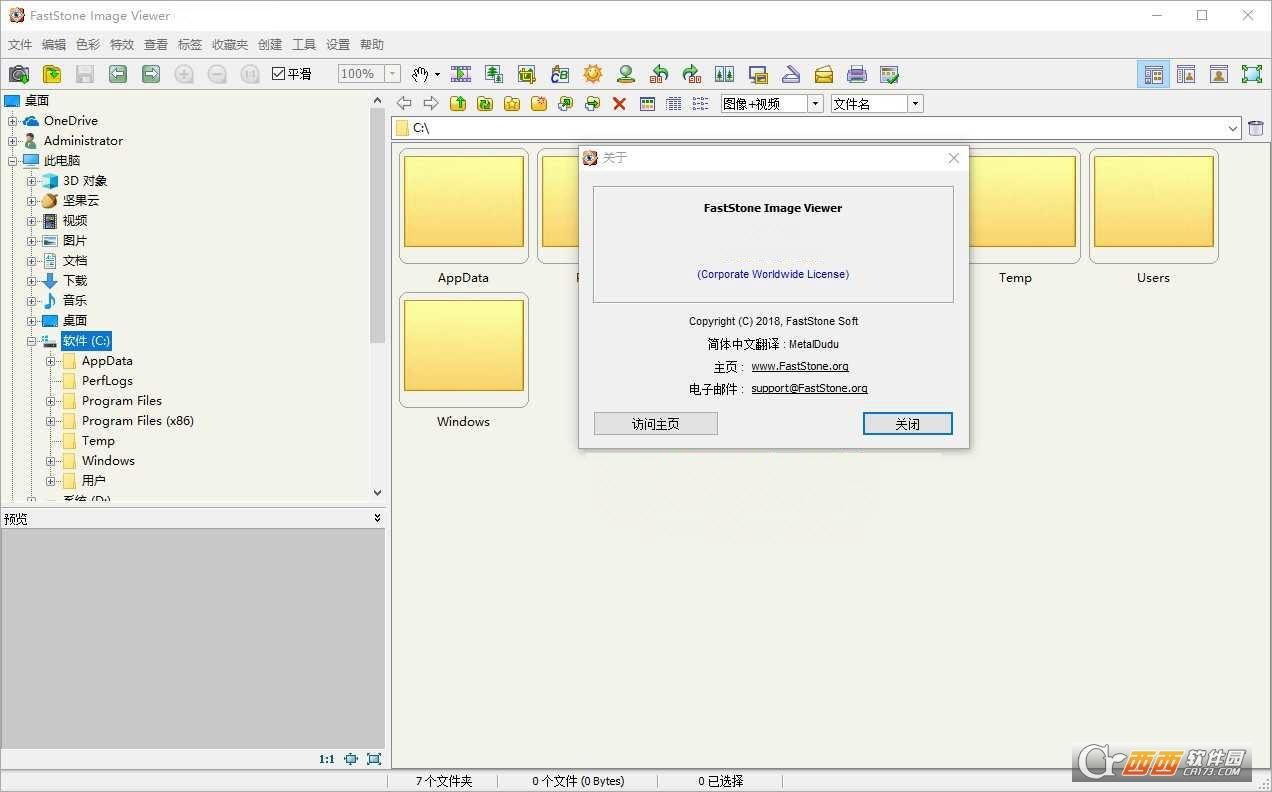Click the email envelope icon

tap(824, 74)
